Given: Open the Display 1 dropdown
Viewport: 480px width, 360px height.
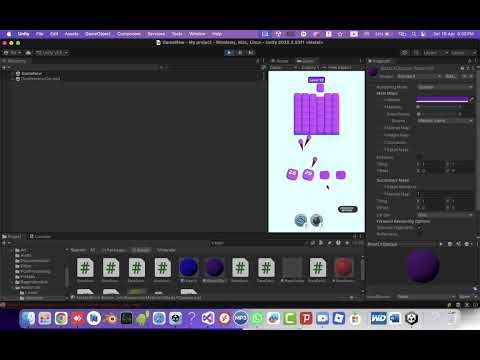Looking at the screenshot, I should [x=310, y=67].
